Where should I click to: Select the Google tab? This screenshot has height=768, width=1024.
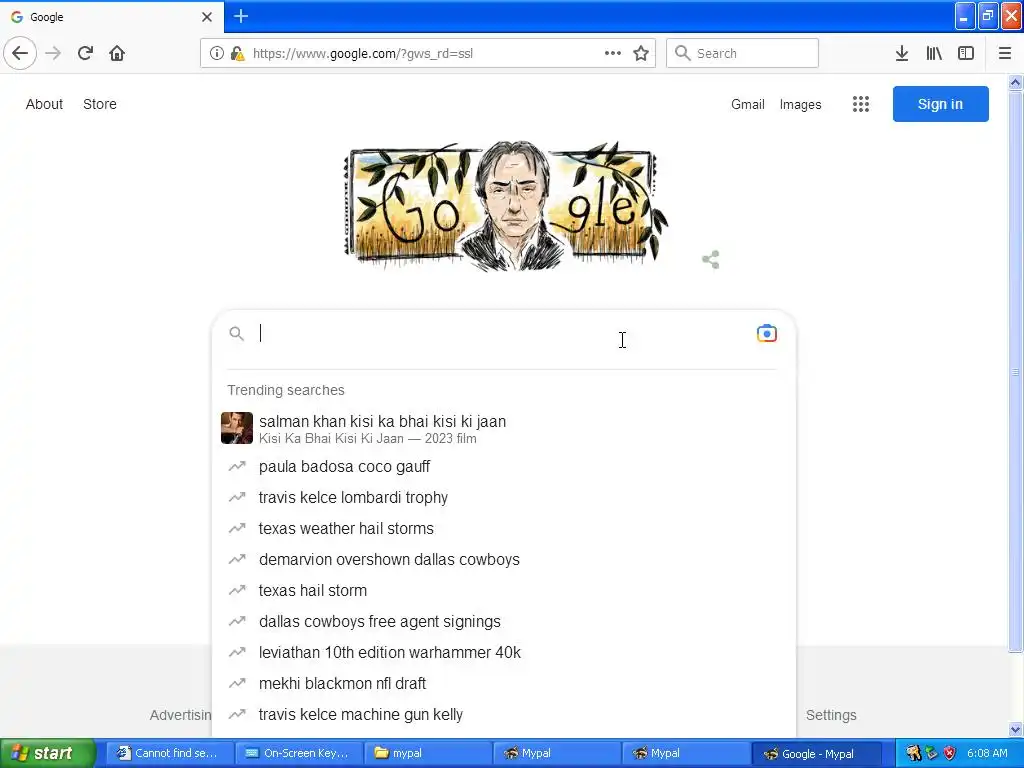pos(112,16)
